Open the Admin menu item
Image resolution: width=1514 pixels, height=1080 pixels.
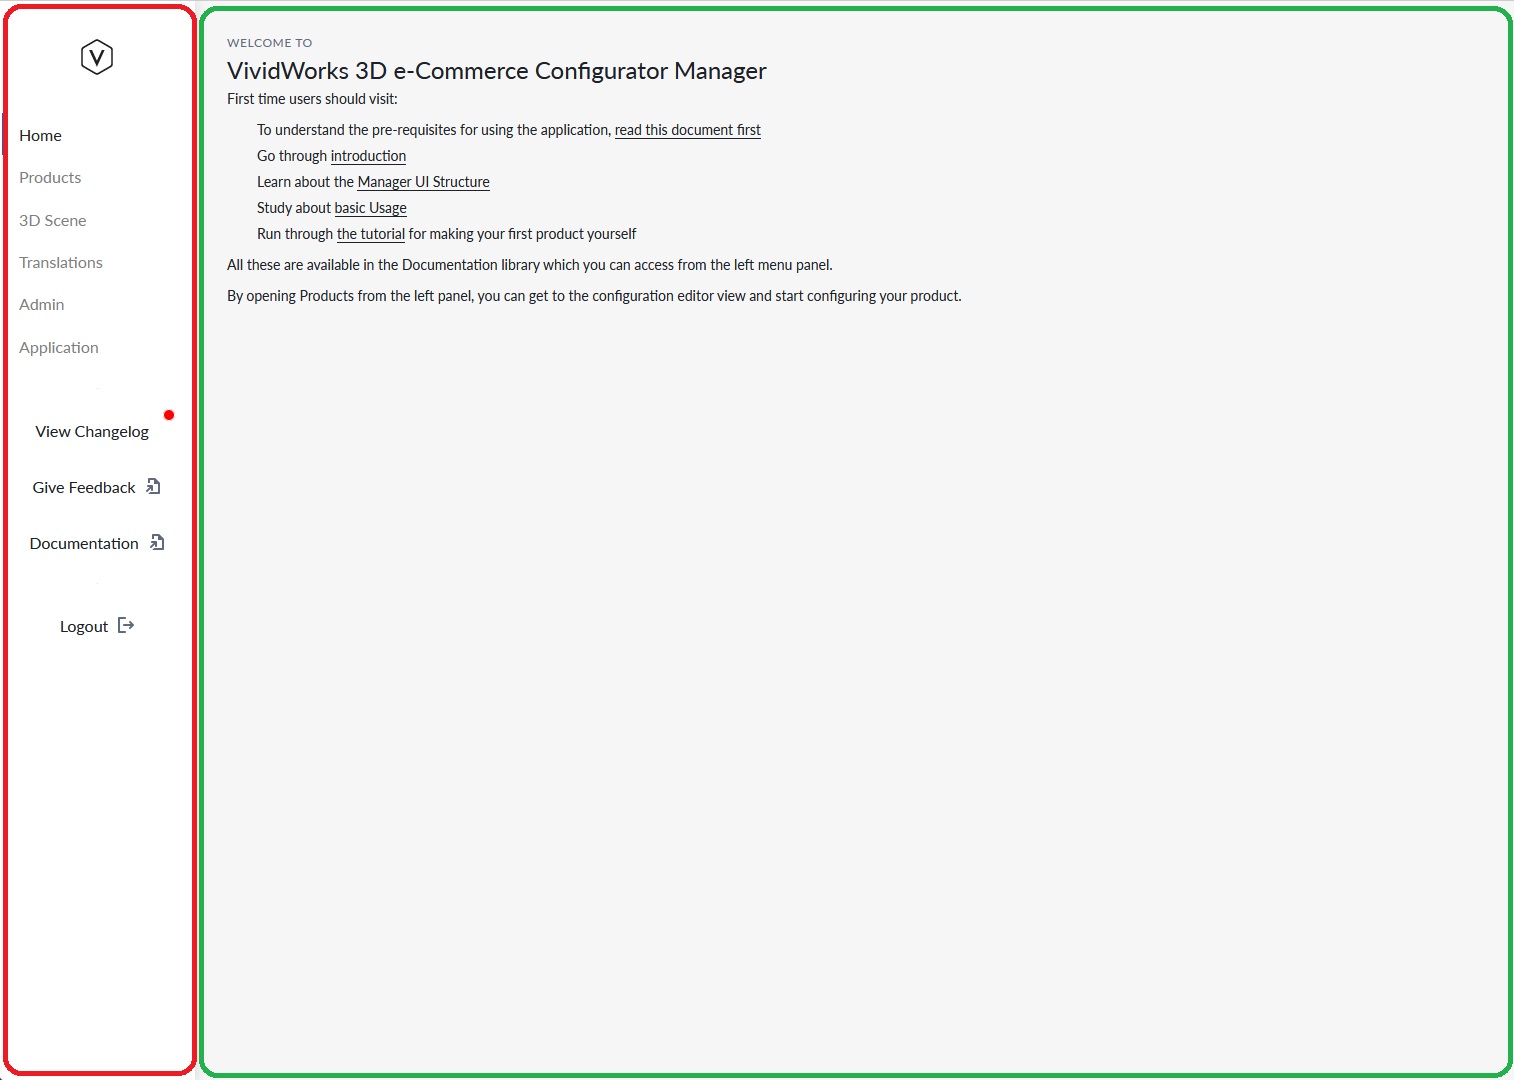(42, 304)
